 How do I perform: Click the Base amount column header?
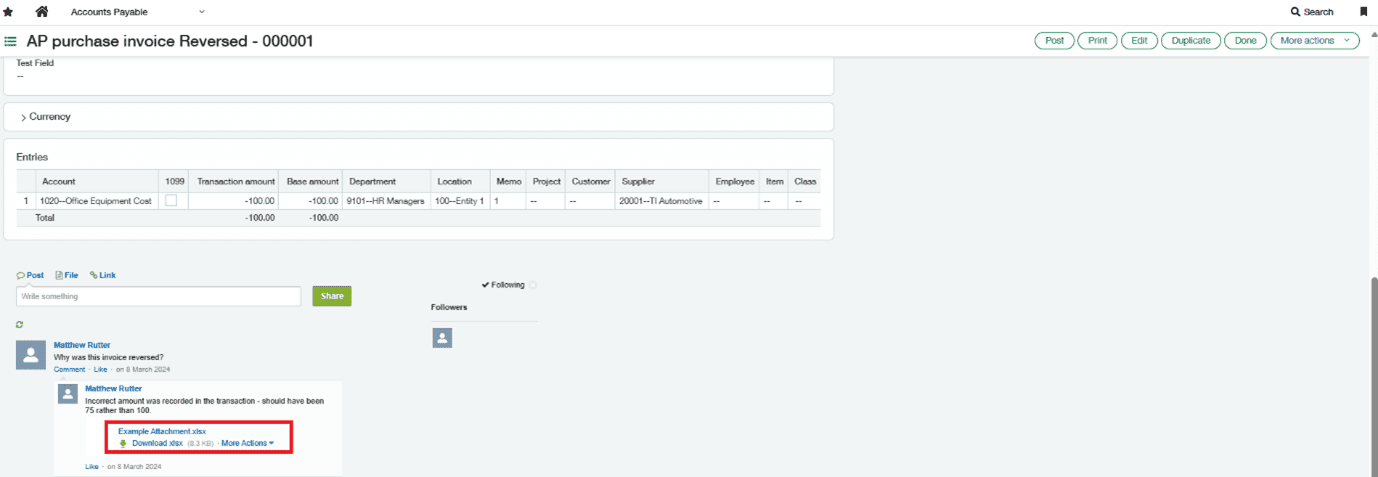coord(312,182)
